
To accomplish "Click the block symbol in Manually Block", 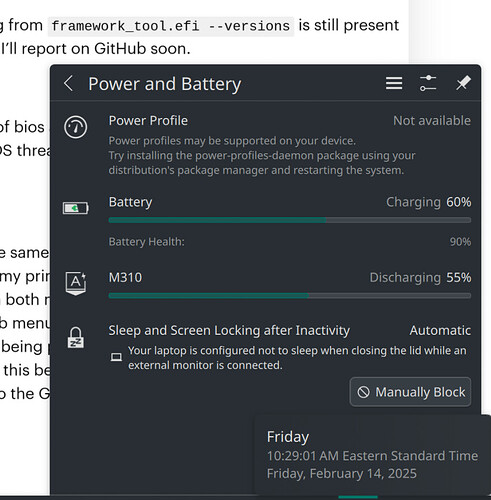I will pos(363,392).
